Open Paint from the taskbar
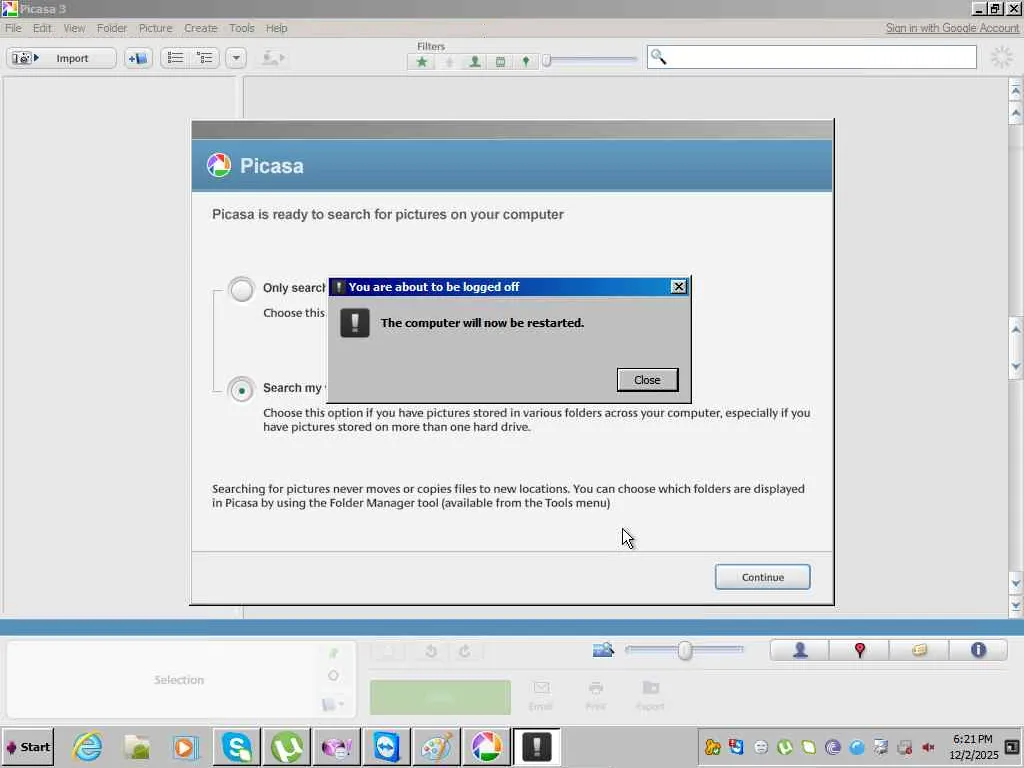The width and height of the screenshot is (1024, 768). (436, 747)
